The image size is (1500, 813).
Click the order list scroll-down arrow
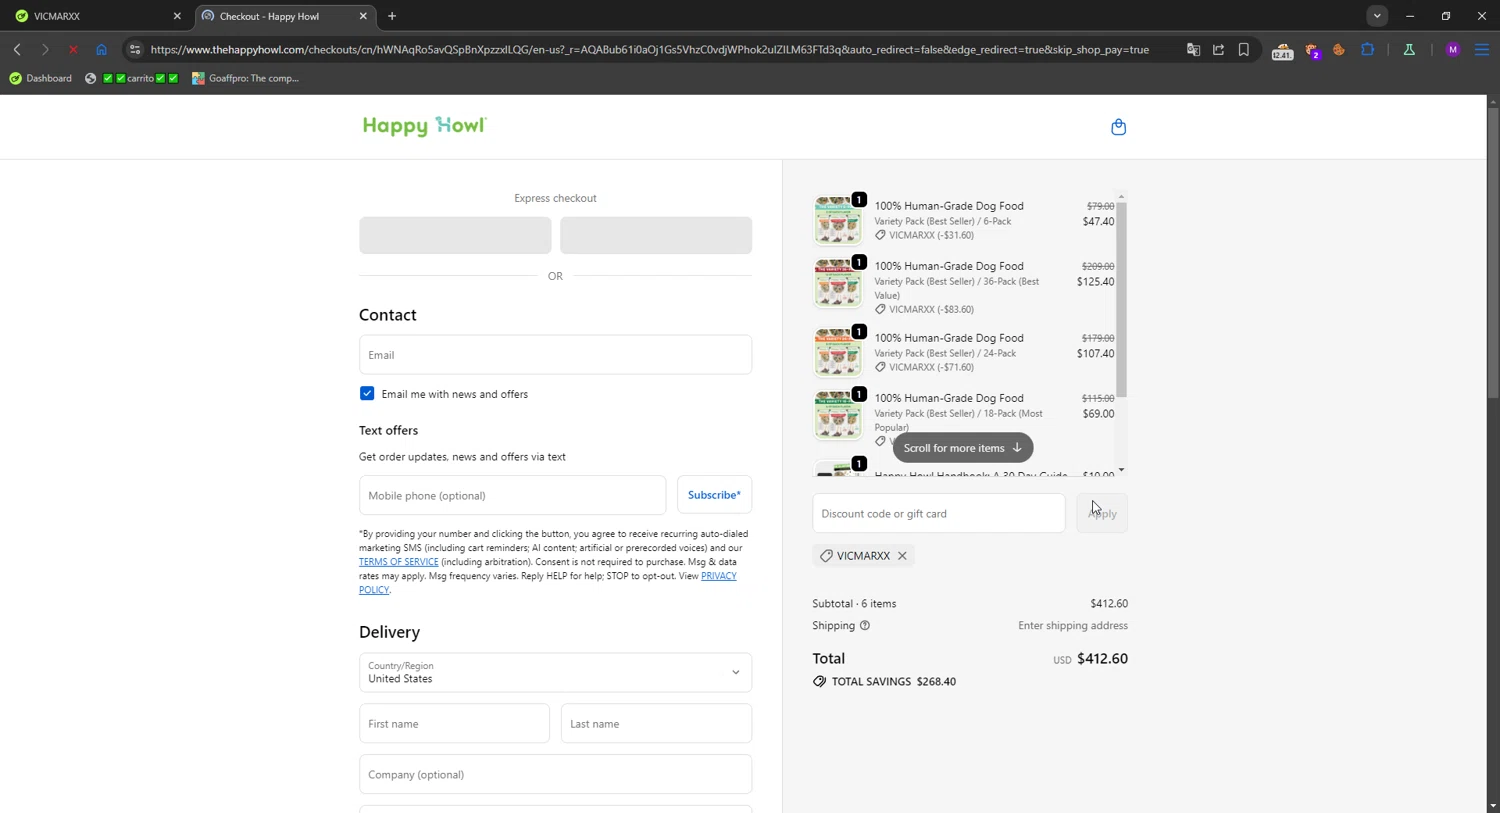coord(1122,470)
